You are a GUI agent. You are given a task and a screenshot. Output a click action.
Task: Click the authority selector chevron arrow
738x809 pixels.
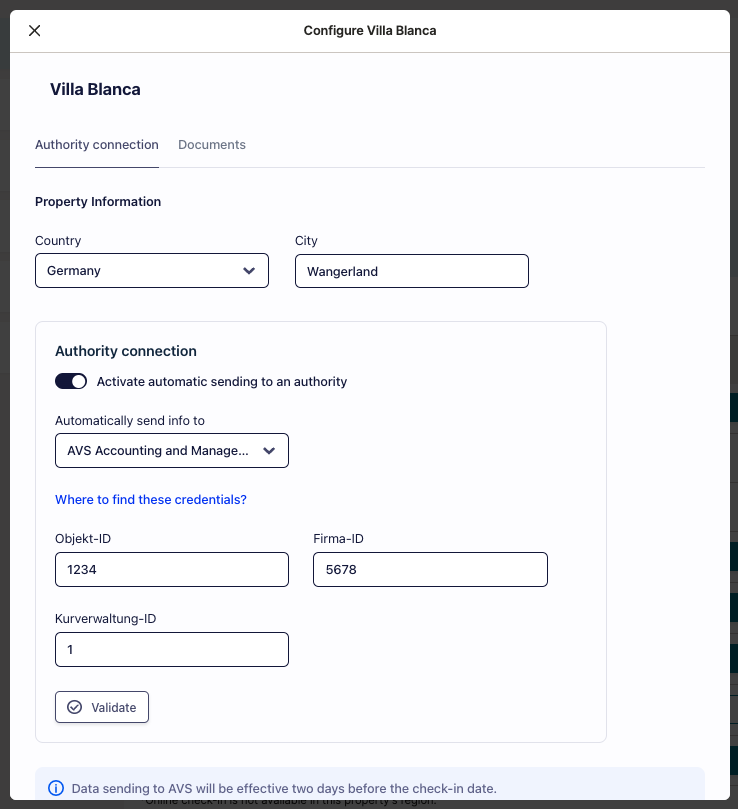(x=269, y=451)
